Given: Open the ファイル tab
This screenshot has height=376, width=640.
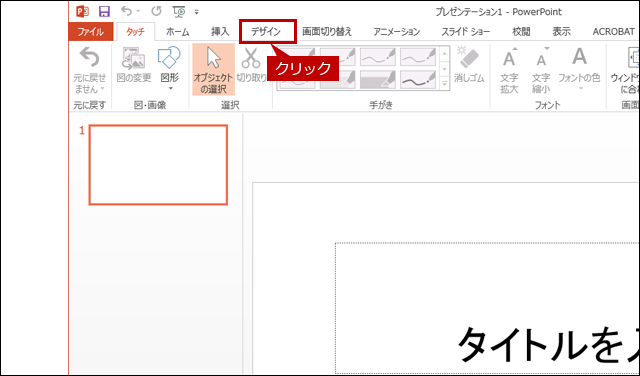Looking at the screenshot, I should click(91, 31).
